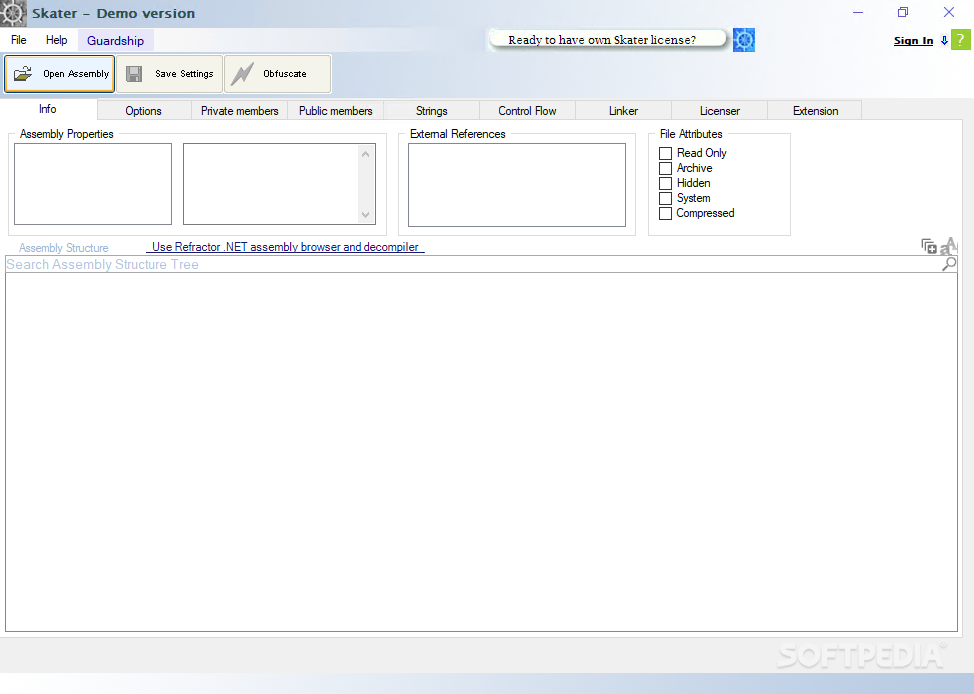Viewport: 974px width, 694px height.
Task: Click the Assembly Structure label
Action: (63, 248)
